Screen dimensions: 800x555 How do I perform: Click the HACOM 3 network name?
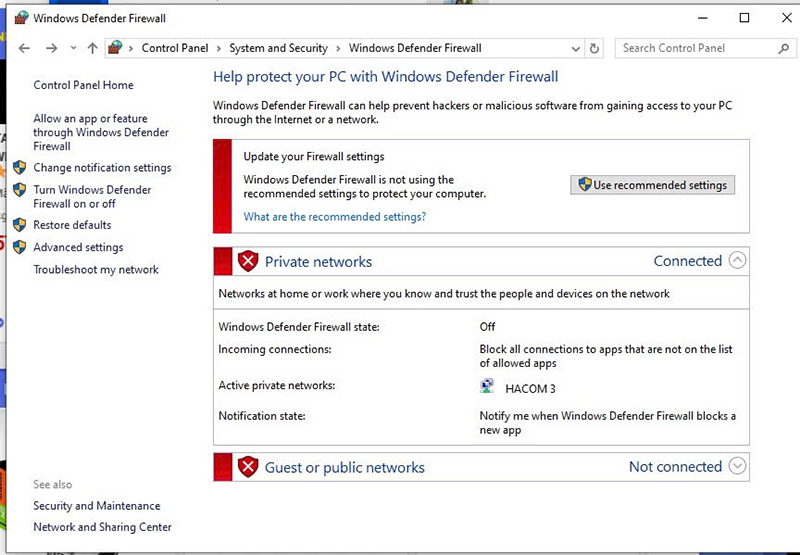coord(530,389)
